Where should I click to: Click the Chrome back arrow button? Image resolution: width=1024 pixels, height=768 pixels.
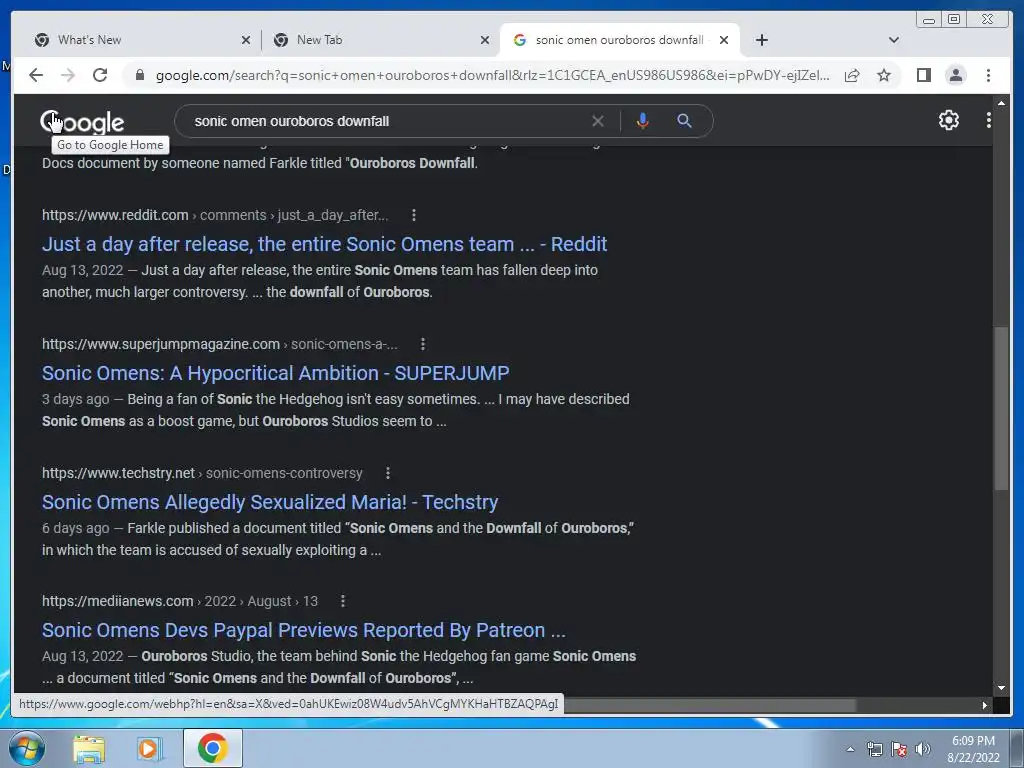[x=36, y=75]
